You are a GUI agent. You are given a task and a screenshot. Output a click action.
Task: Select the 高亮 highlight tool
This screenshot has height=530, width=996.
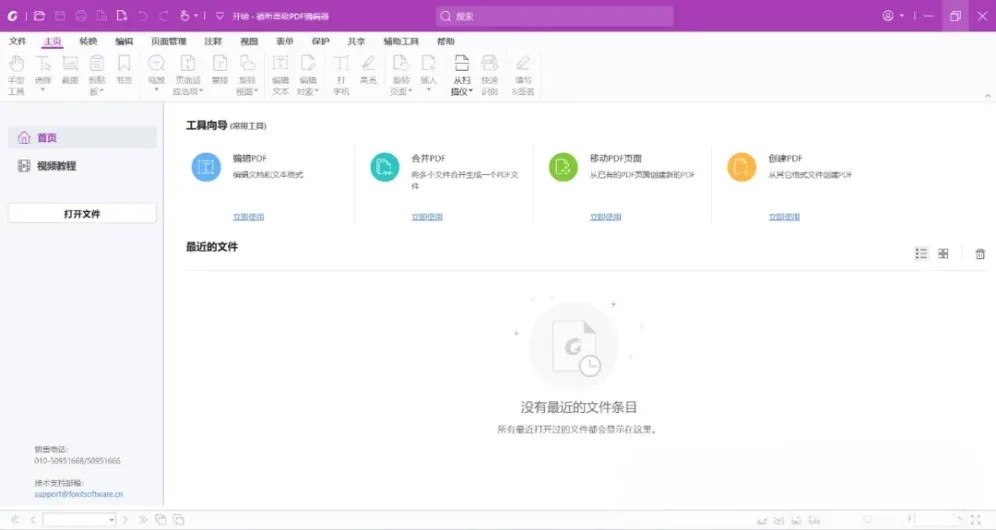tap(368, 70)
